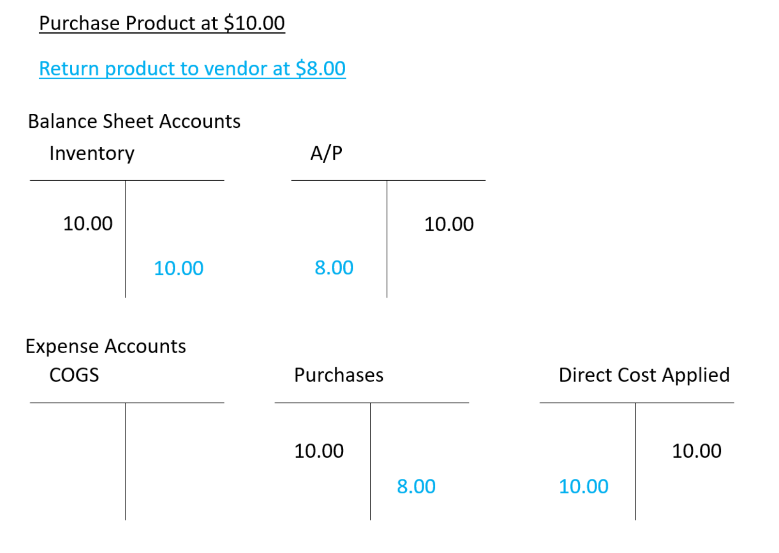
Task: Select the blue 10.00 credit under Inventory
Action: tap(178, 268)
